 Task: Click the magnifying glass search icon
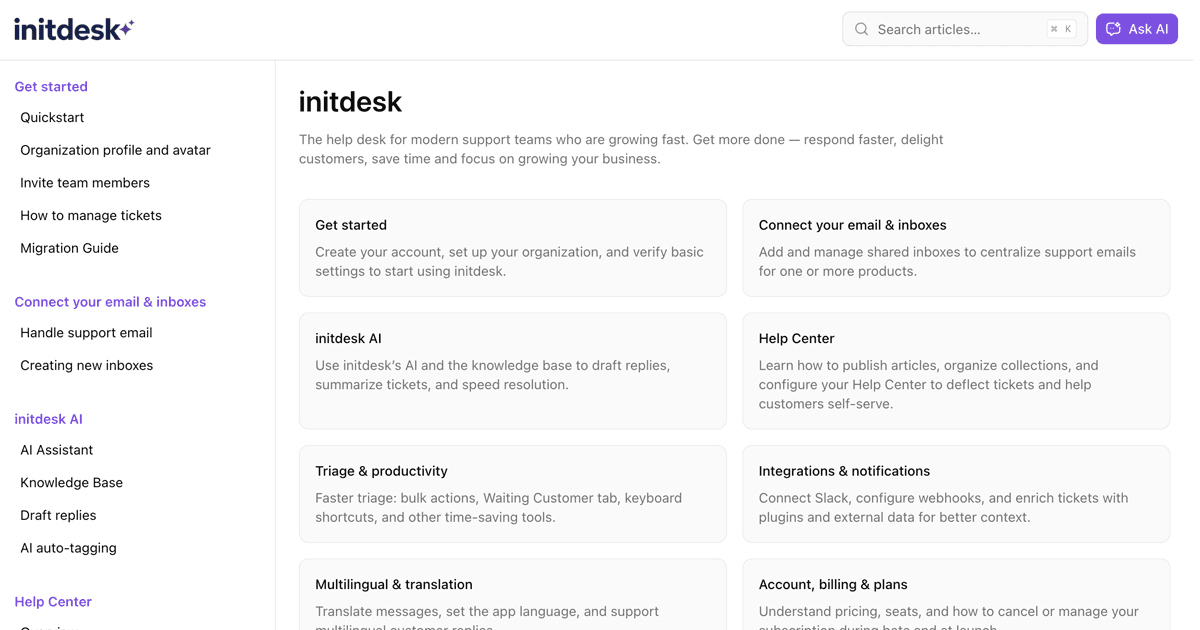point(861,29)
